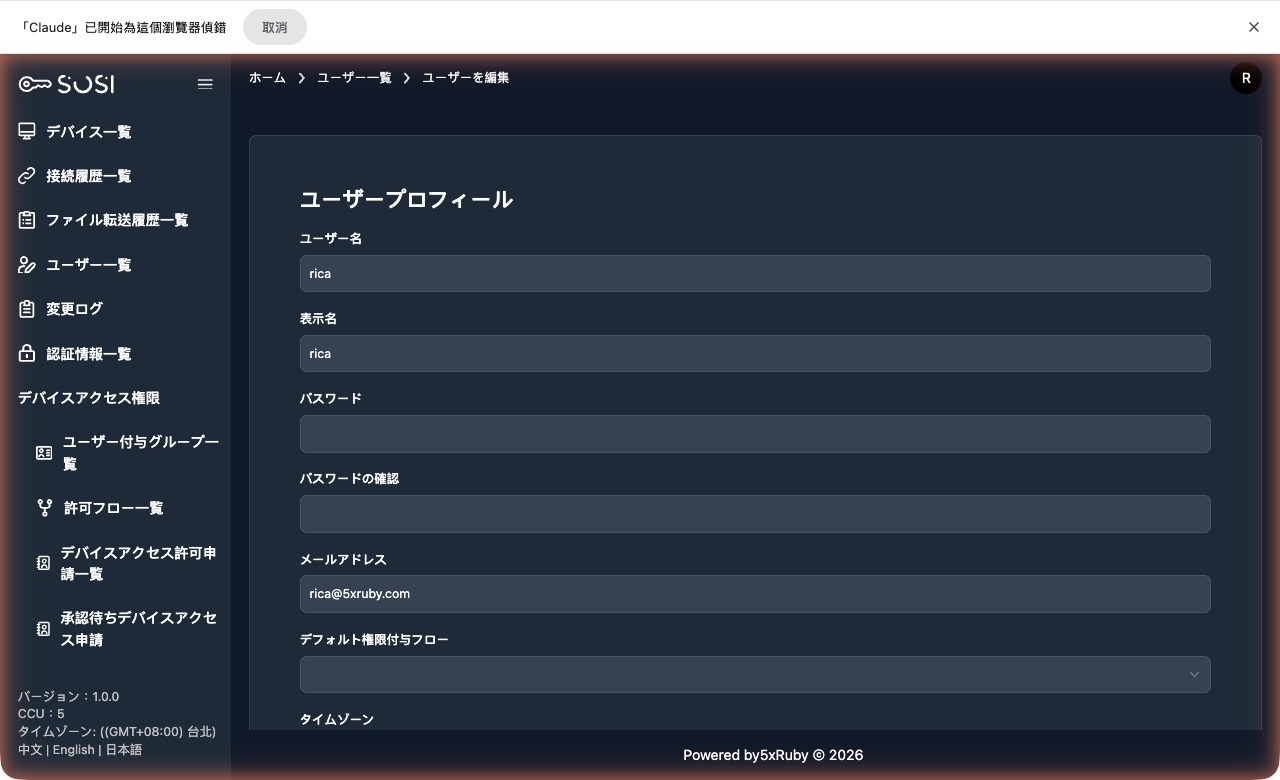The height and width of the screenshot is (780, 1280).
Task: Switch language to English
Action: (x=74, y=749)
